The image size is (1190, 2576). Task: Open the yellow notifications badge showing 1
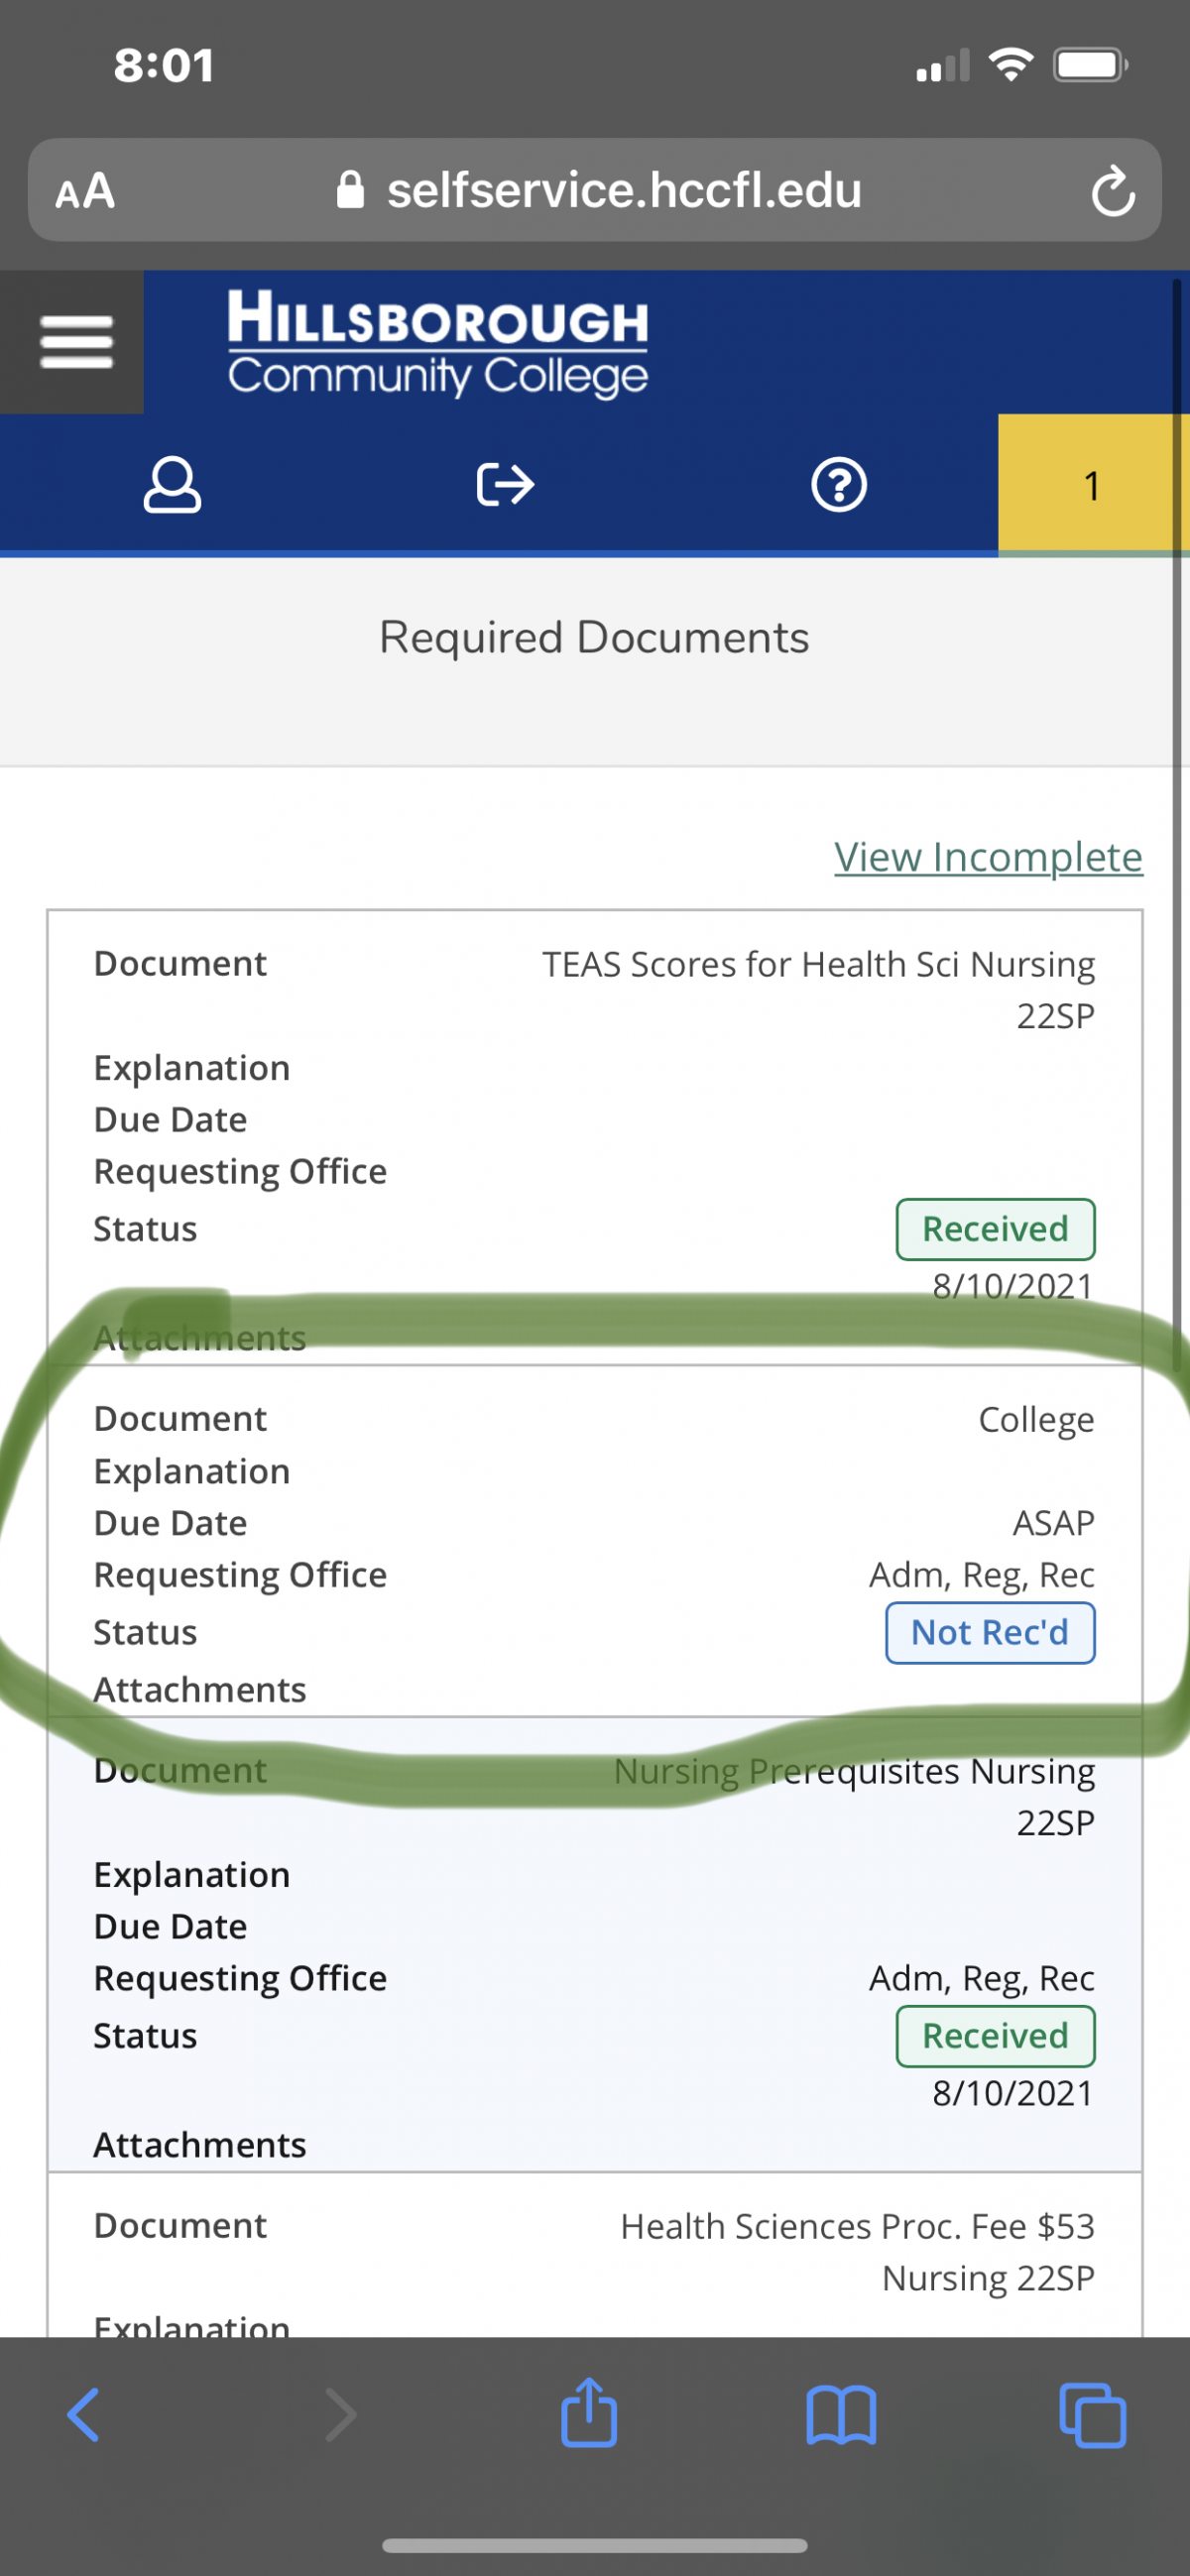[x=1092, y=485]
